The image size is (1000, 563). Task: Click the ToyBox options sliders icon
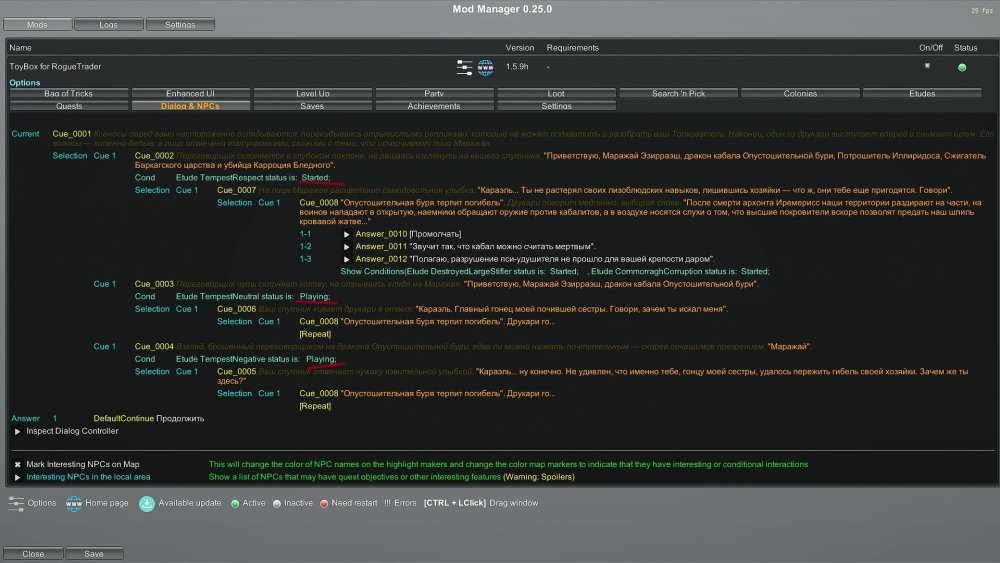coord(464,67)
